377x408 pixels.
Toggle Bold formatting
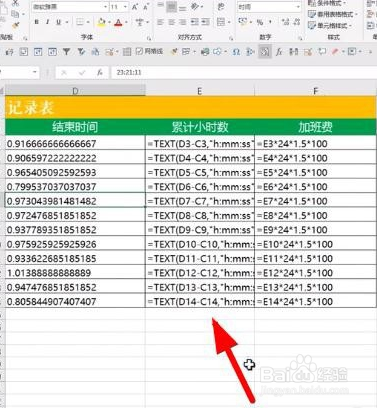[36, 22]
